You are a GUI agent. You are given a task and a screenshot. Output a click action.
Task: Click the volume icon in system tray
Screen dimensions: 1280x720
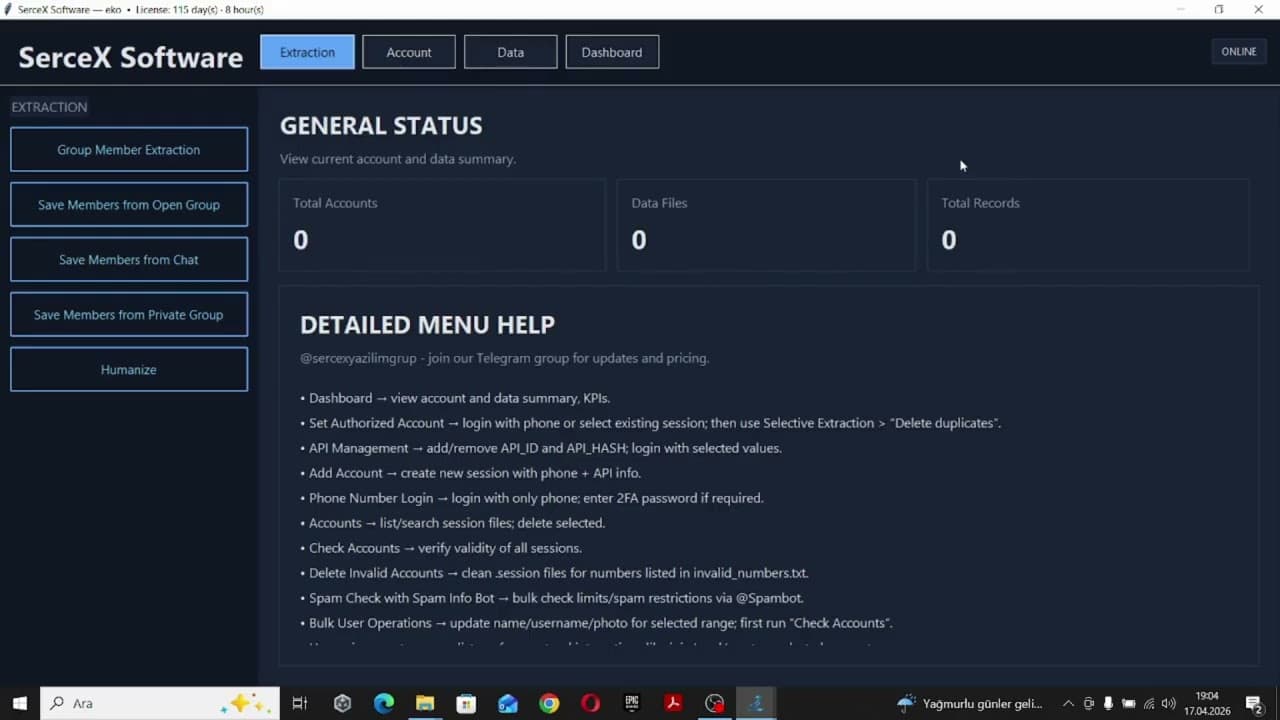[x=1168, y=703]
